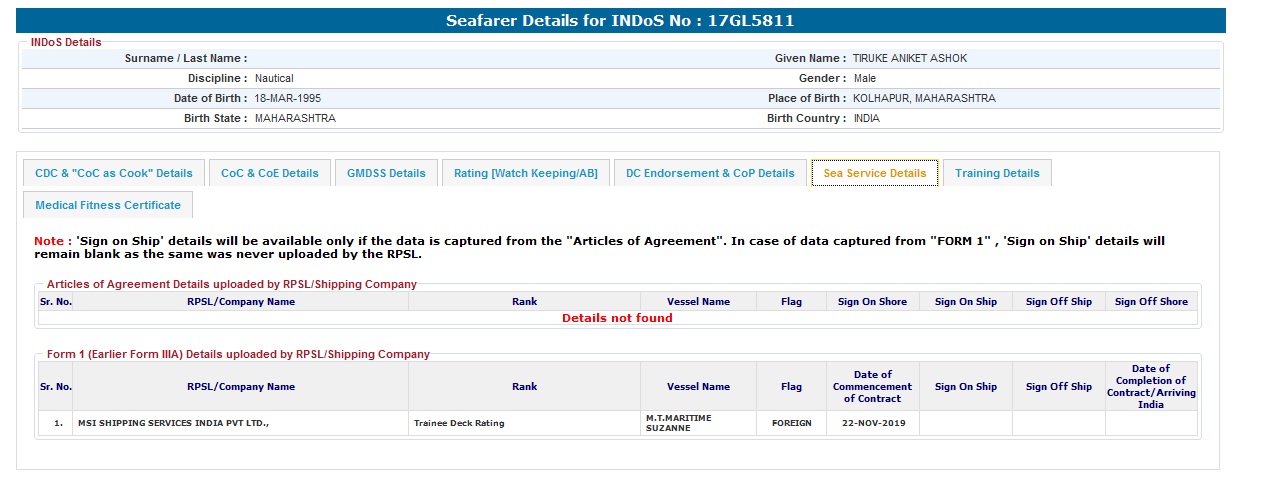Viewport: 1261px width, 484px height.
Task: Select the GMDSS Details tab
Action: 386,173
